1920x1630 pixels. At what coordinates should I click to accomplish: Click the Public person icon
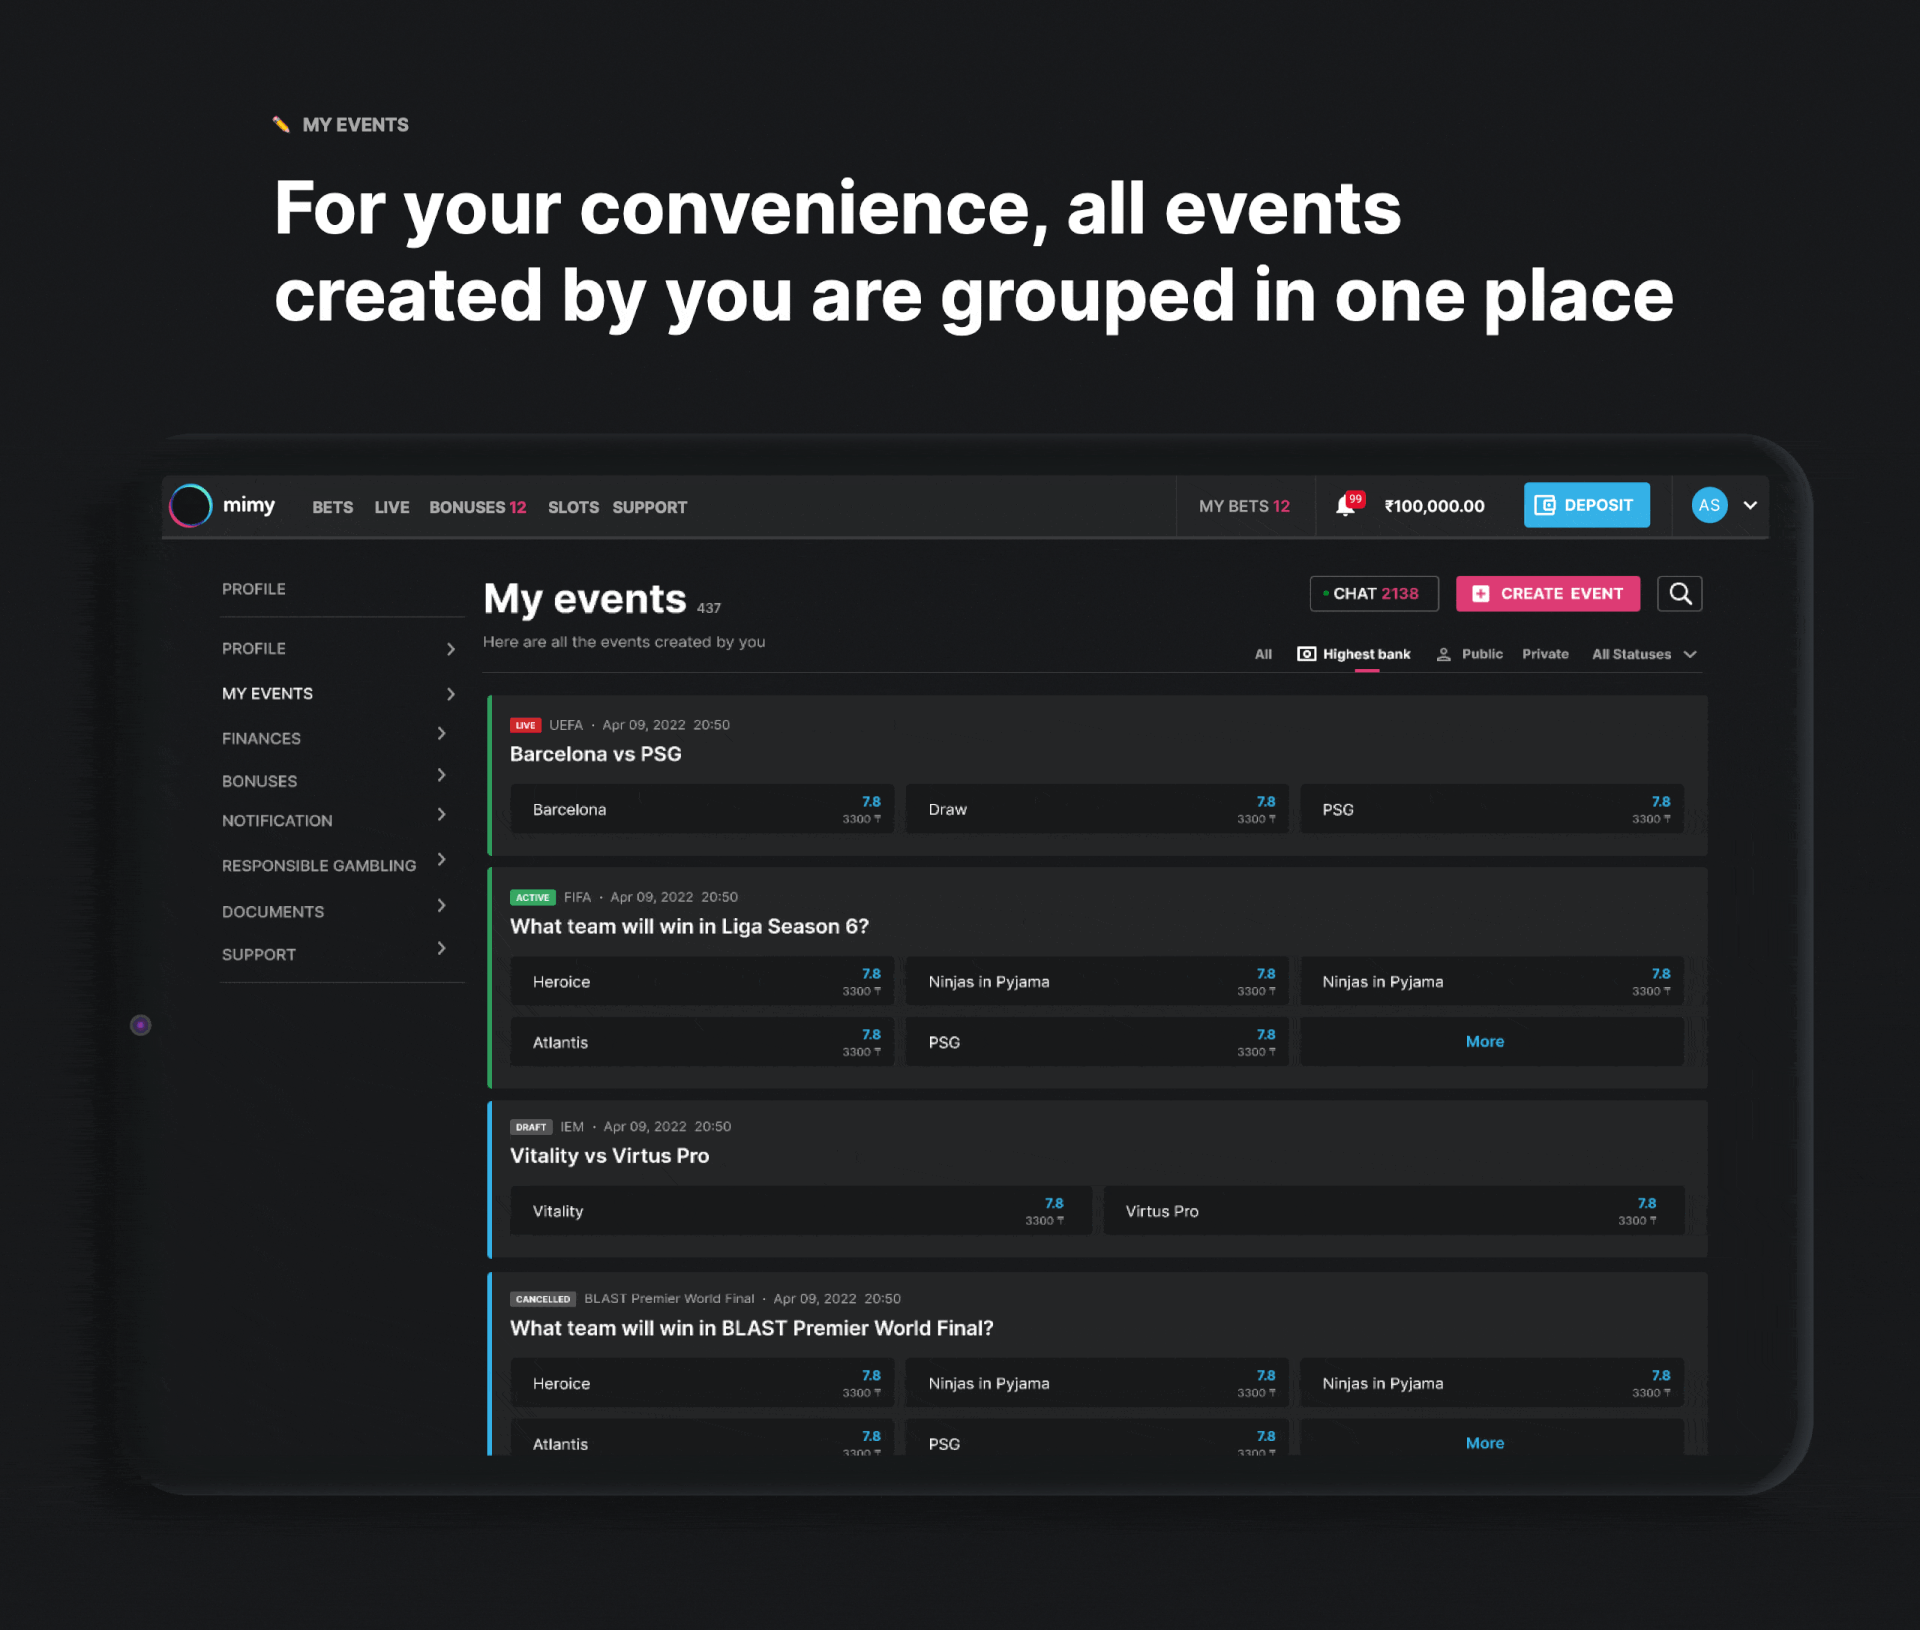pyautogui.click(x=1443, y=654)
